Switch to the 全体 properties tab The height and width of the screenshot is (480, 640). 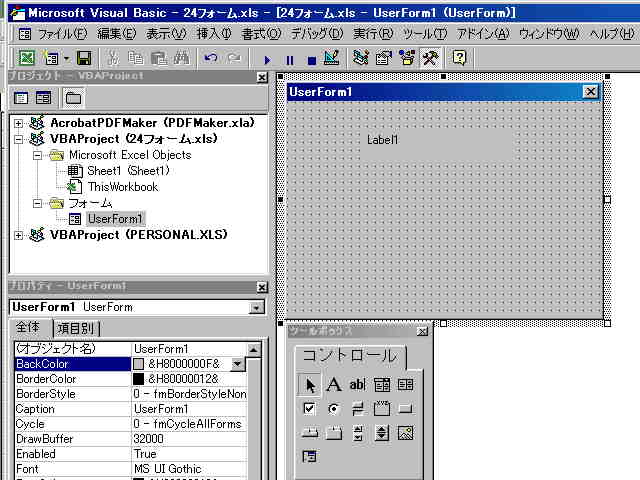tap(28, 328)
